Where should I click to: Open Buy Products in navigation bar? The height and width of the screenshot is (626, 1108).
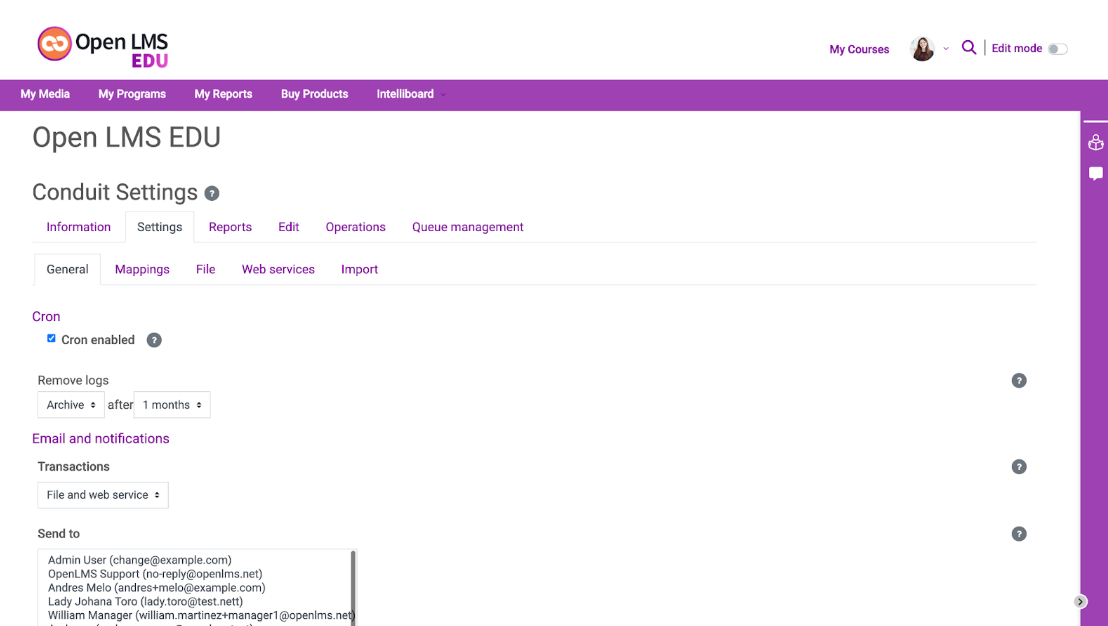pyautogui.click(x=314, y=94)
